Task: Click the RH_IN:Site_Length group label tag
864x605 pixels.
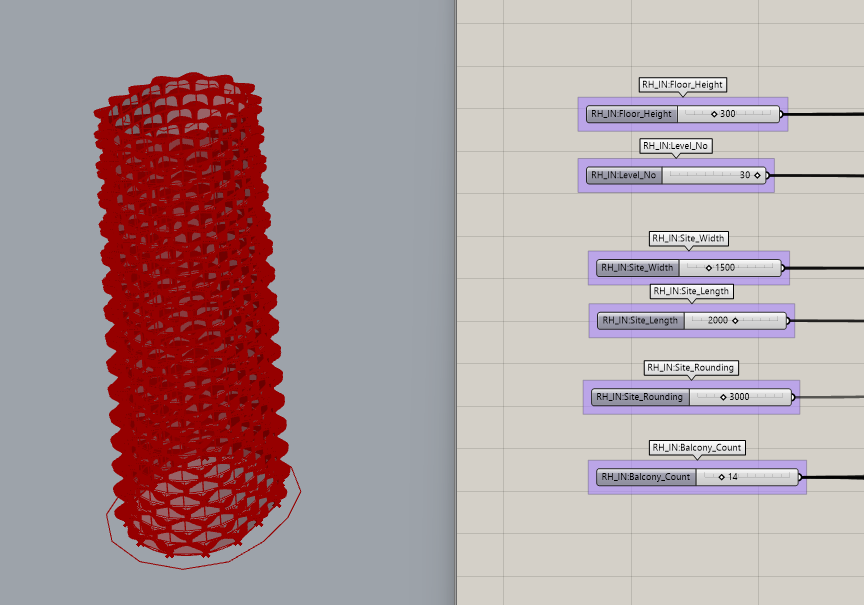Action: (692, 291)
